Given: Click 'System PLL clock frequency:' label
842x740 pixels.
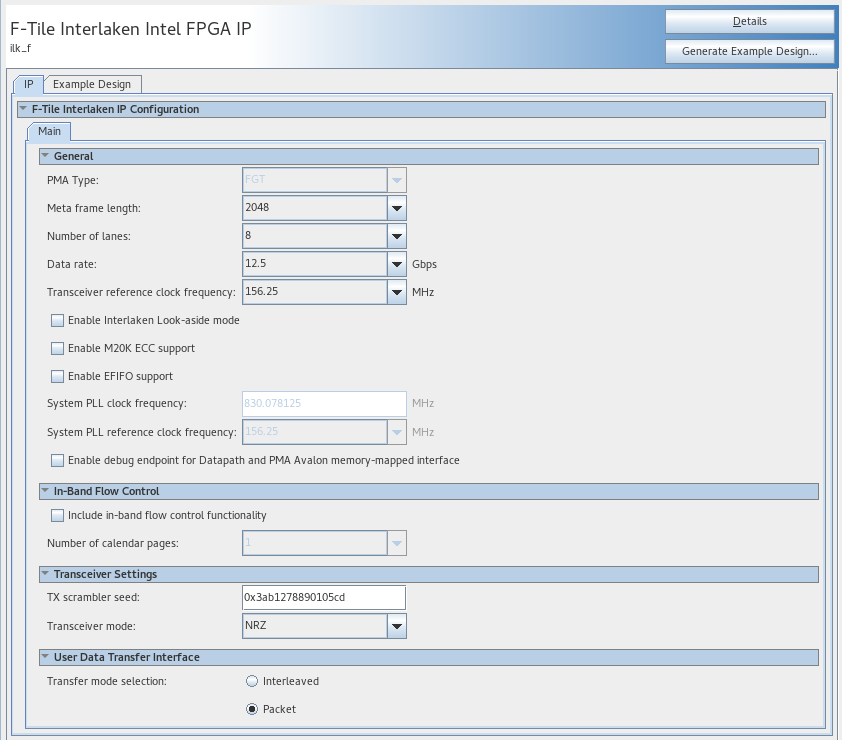Looking at the screenshot, I should (117, 403).
